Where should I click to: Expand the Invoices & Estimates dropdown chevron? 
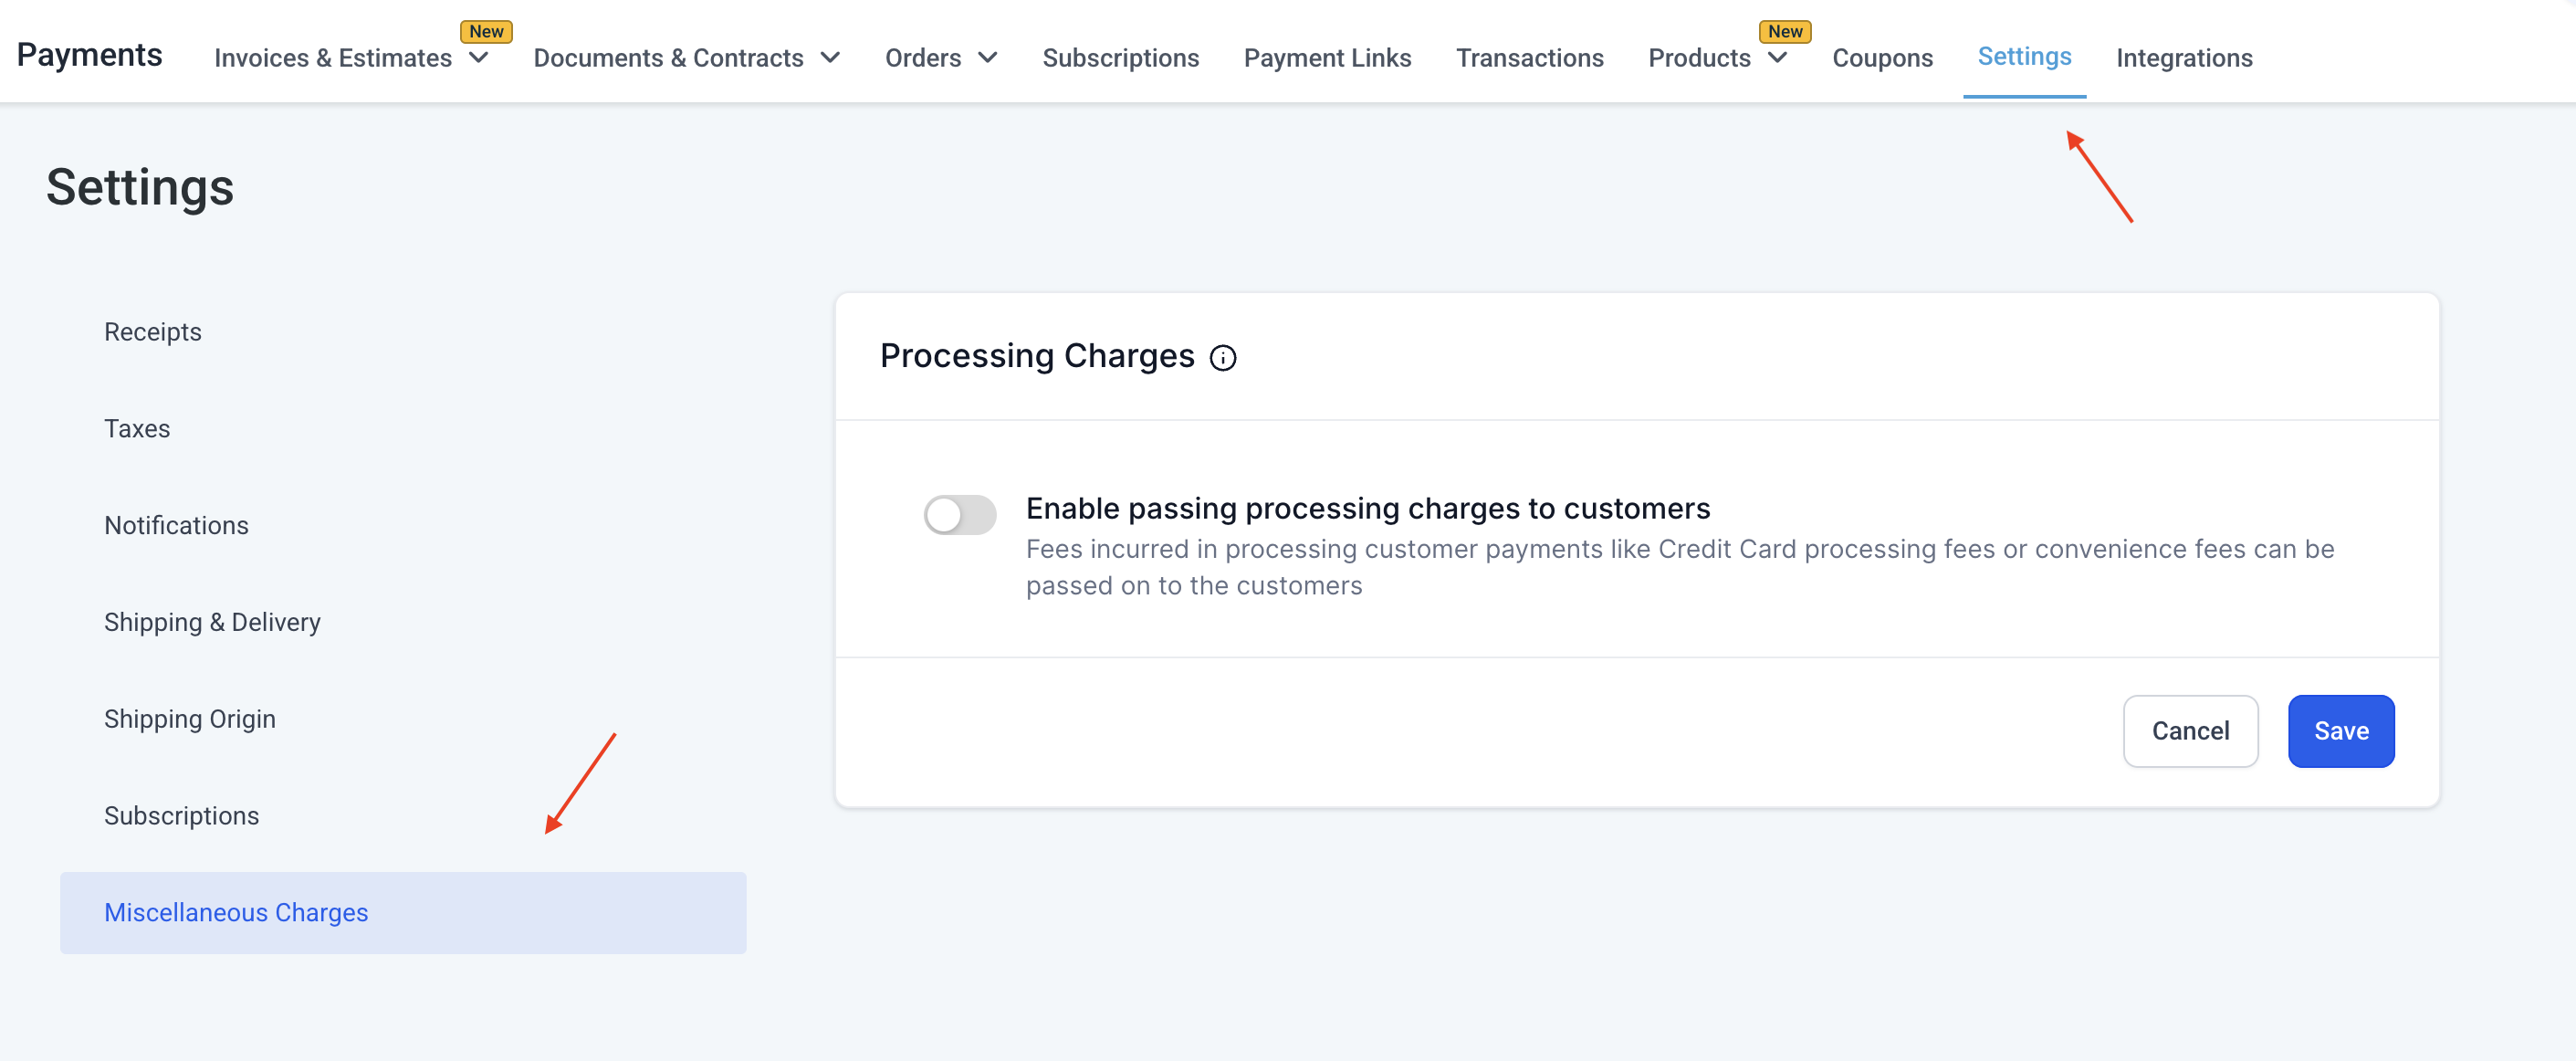click(479, 58)
